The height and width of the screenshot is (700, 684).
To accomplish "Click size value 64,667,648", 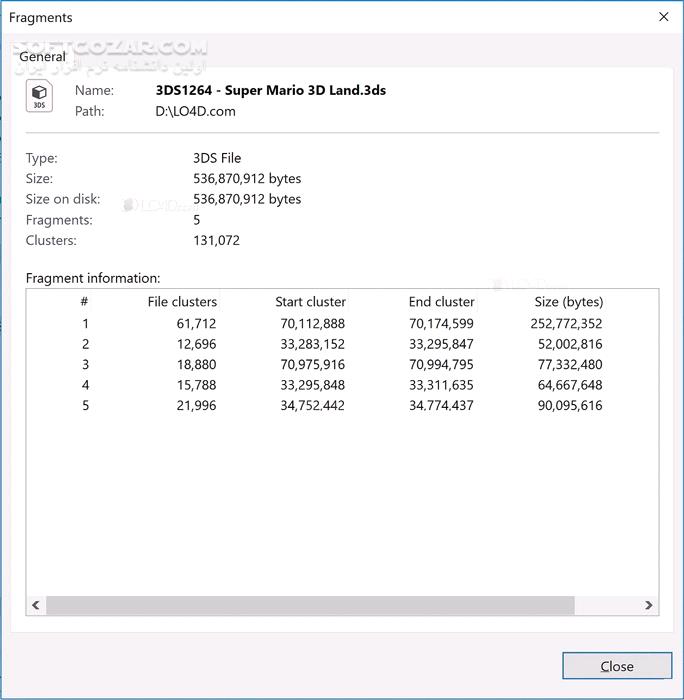I will point(570,385).
